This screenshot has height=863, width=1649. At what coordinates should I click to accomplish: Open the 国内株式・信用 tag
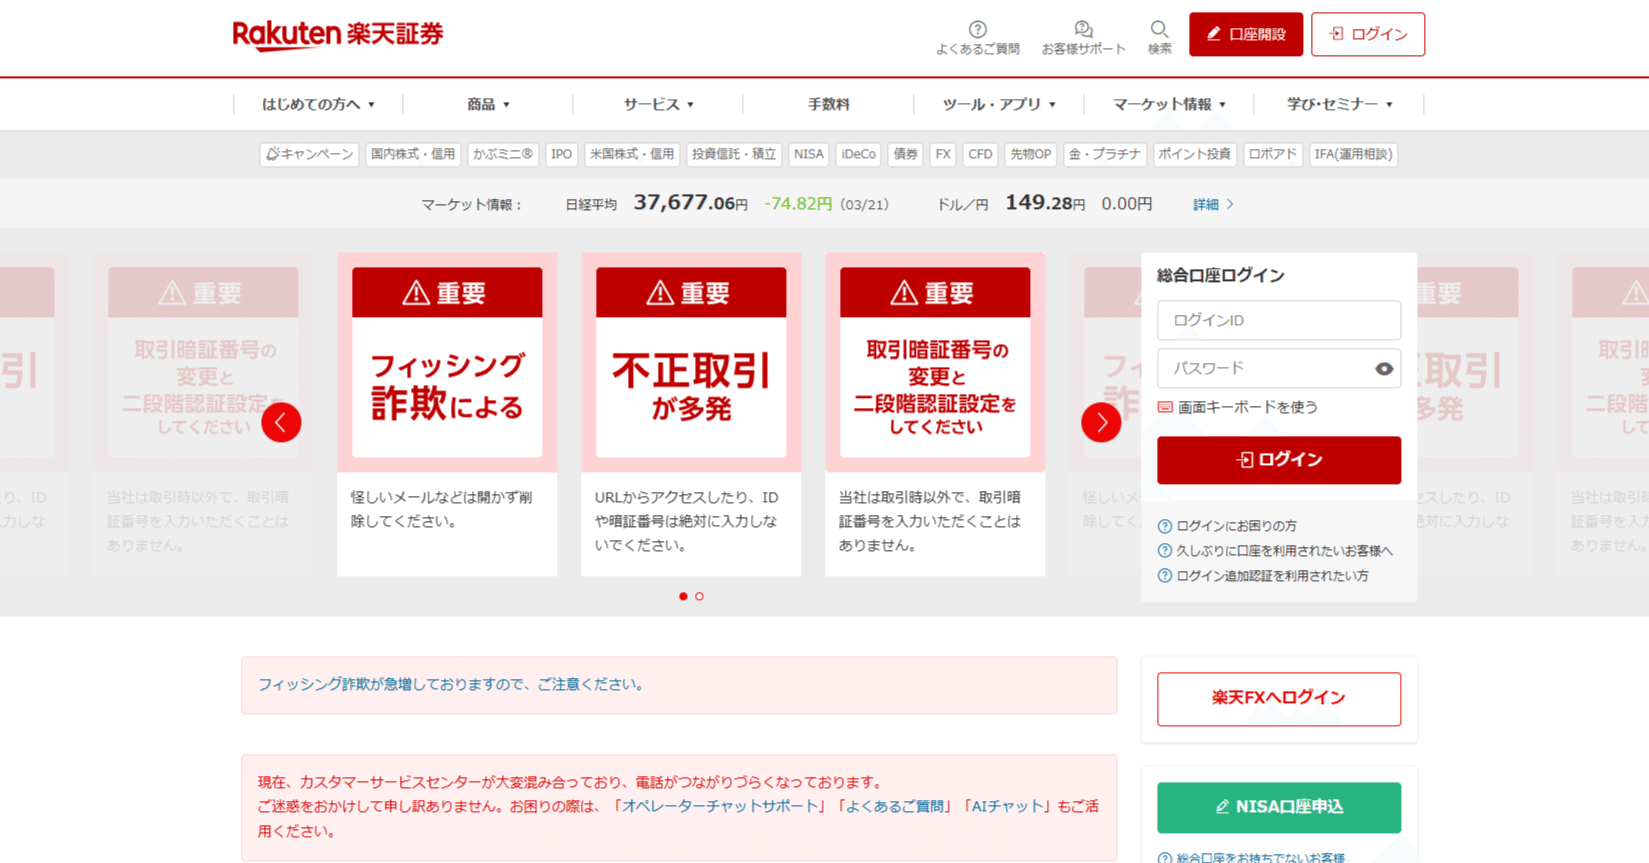tap(413, 154)
